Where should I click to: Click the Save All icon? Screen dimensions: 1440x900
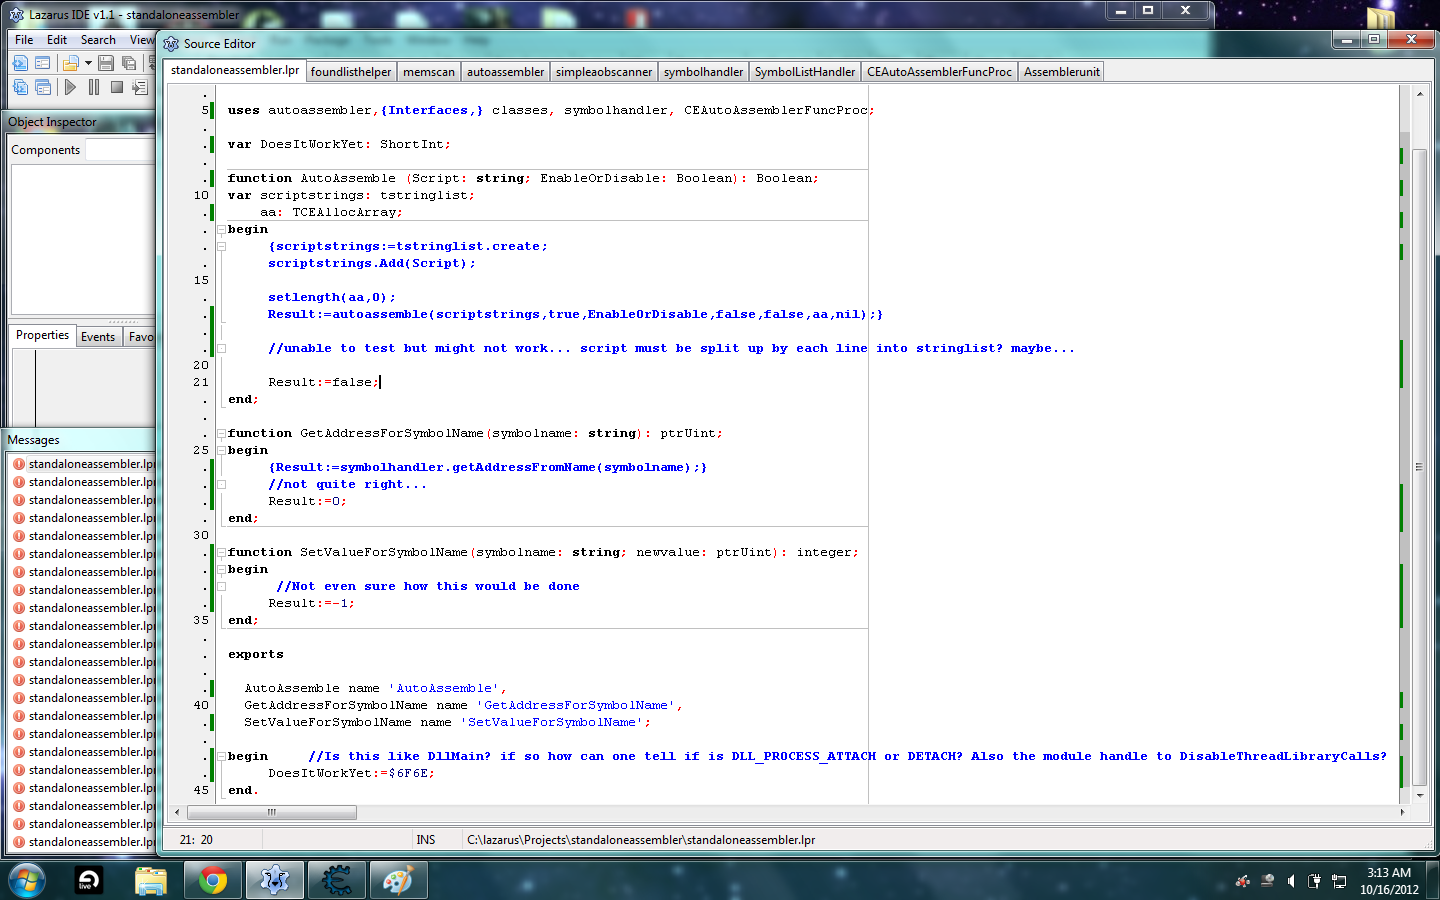(x=129, y=63)
